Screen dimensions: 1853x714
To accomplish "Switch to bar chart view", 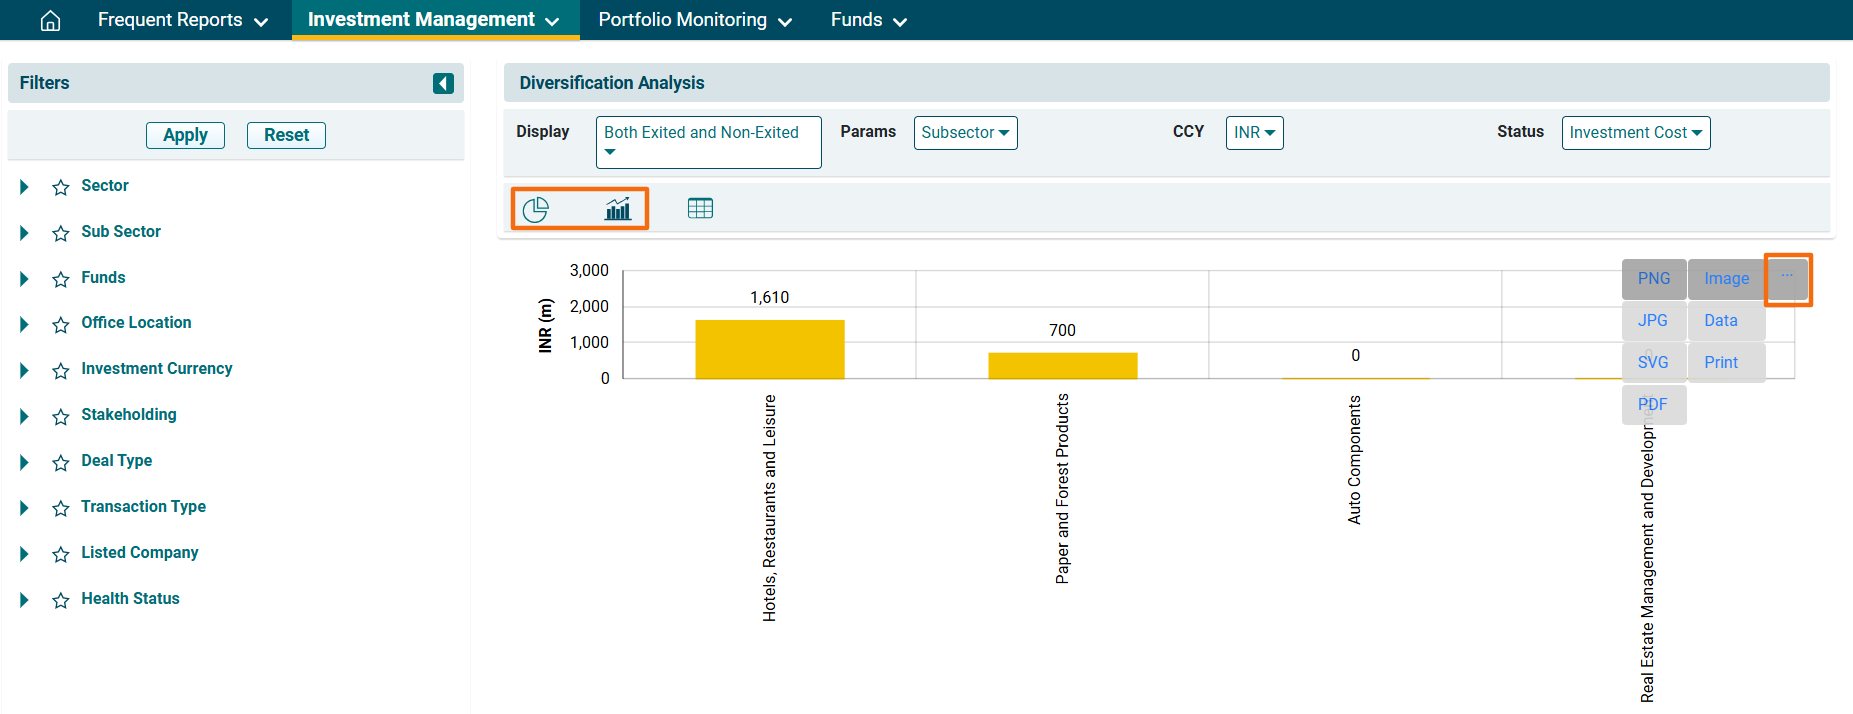I will tap(618, 209).
